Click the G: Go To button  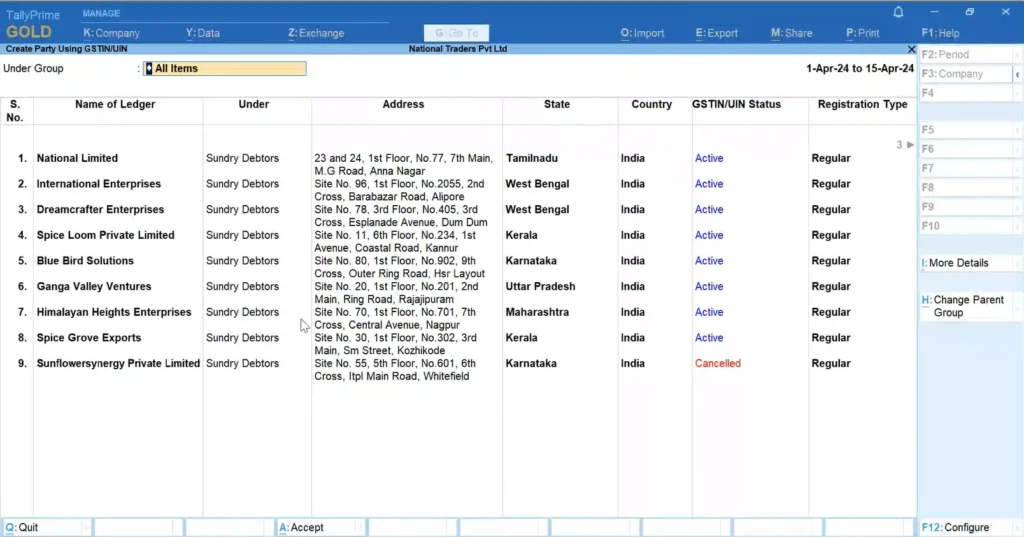456,33
